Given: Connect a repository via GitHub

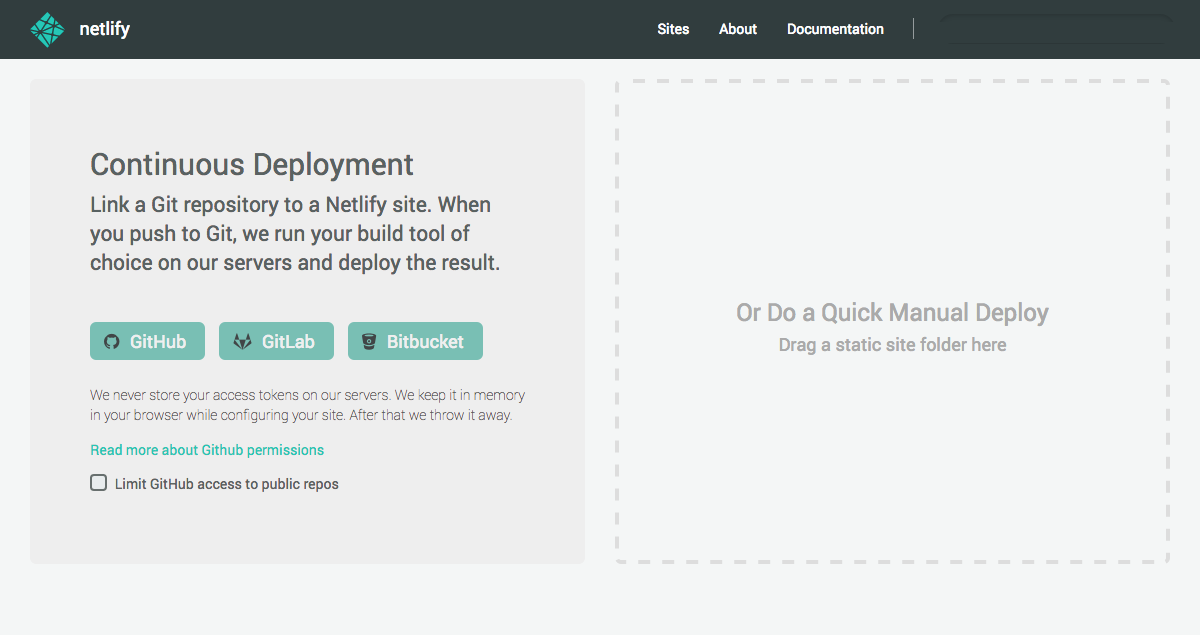Looking at the screenshot, I should coord(147,341).
